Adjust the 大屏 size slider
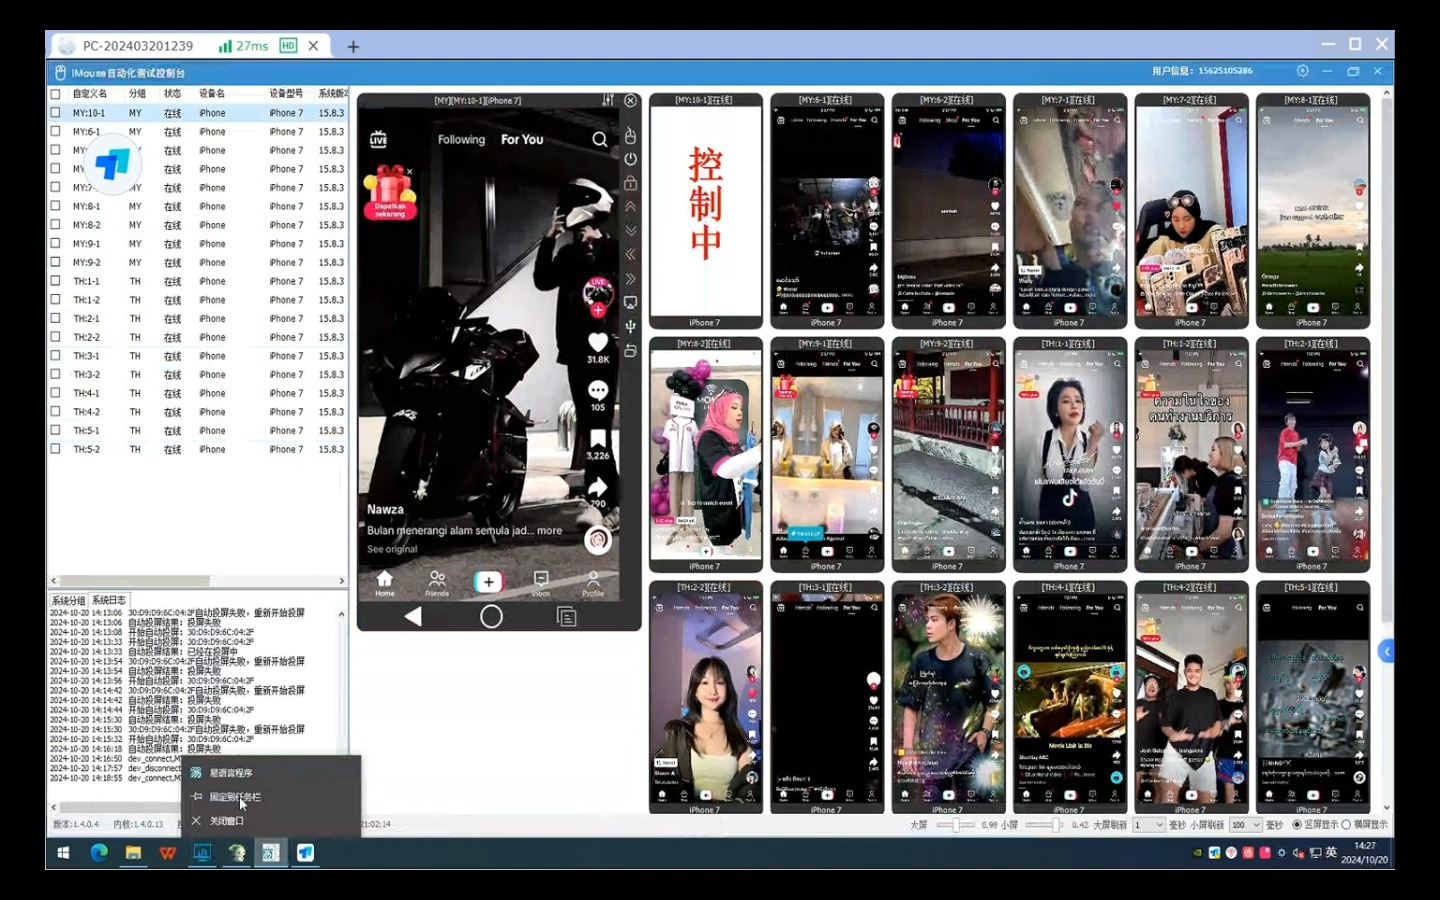Image resolution: width=1440 pixels, height=900 pixels. (955, 825)
